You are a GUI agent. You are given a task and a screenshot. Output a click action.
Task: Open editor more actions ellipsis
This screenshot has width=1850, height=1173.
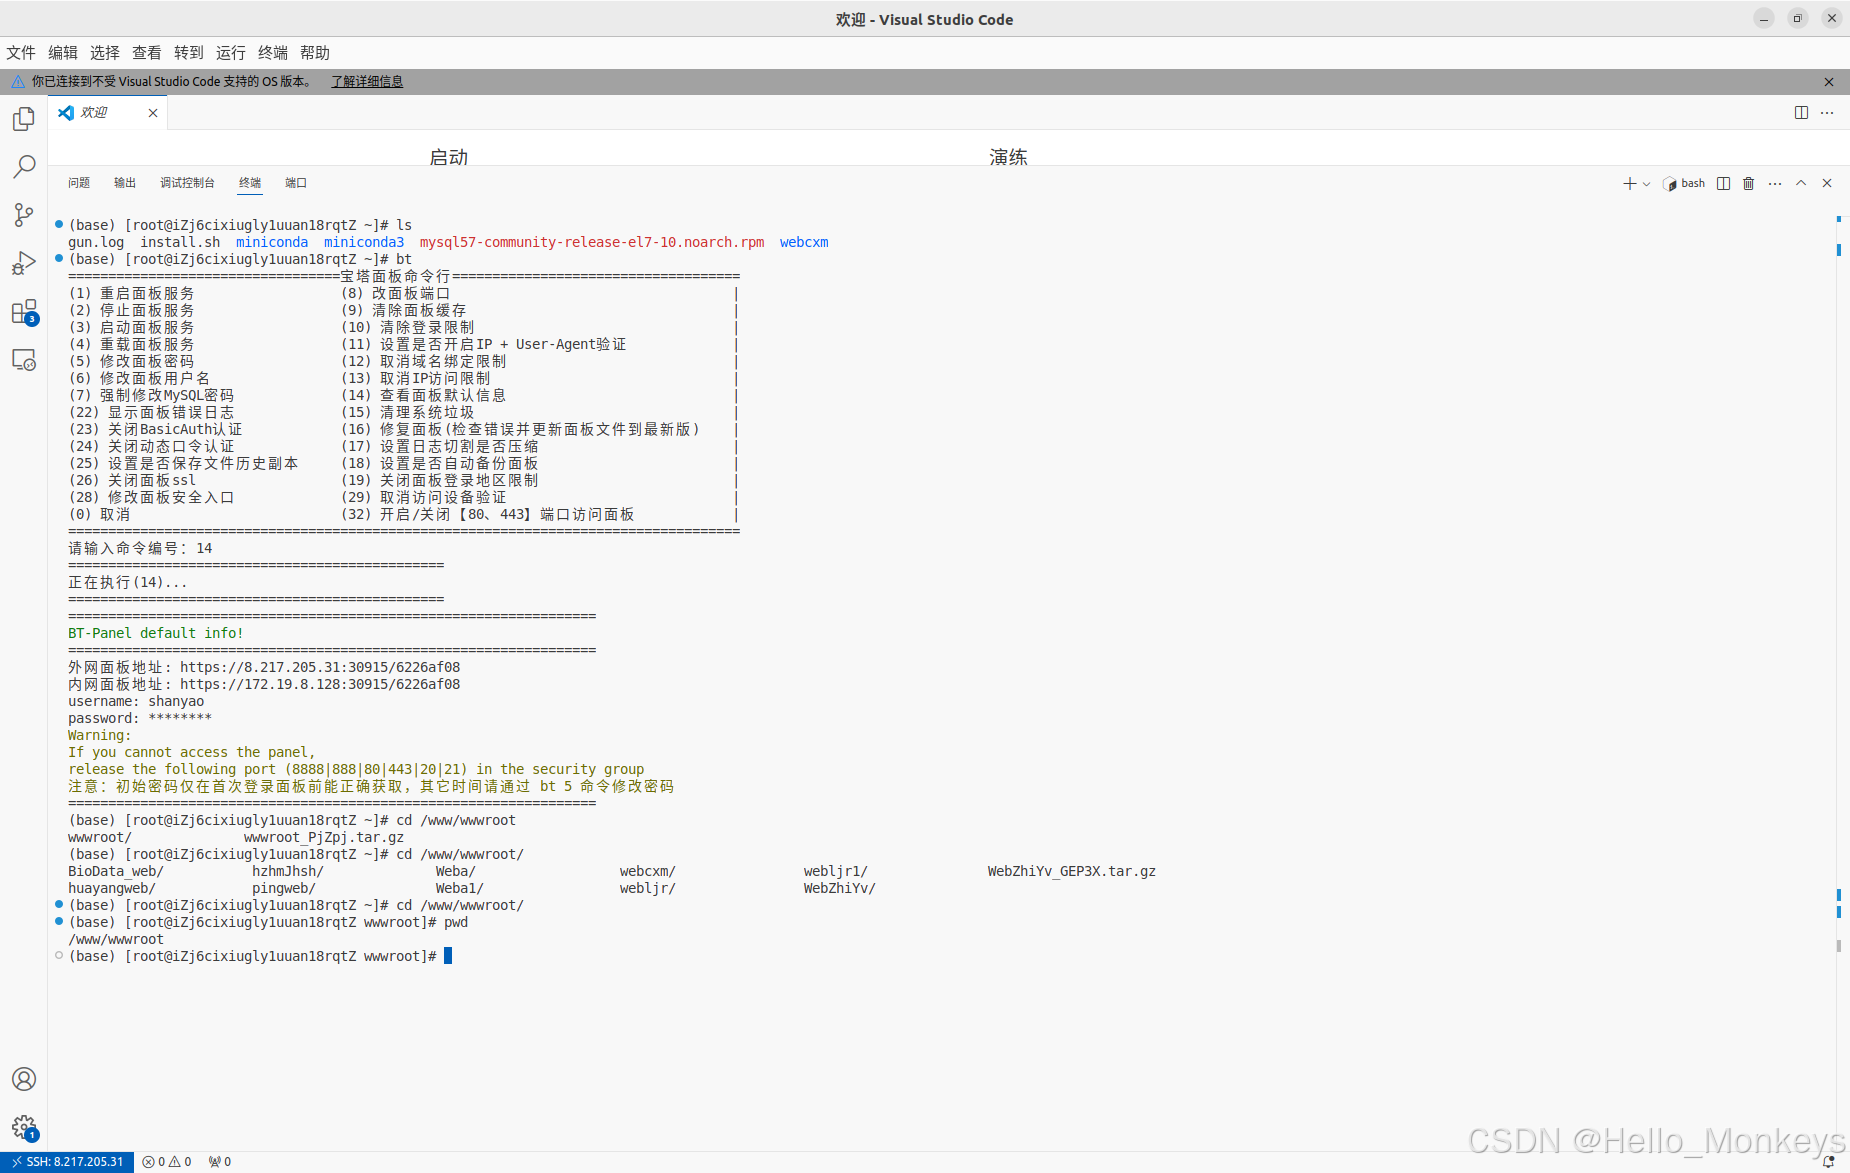point(1827,113)
